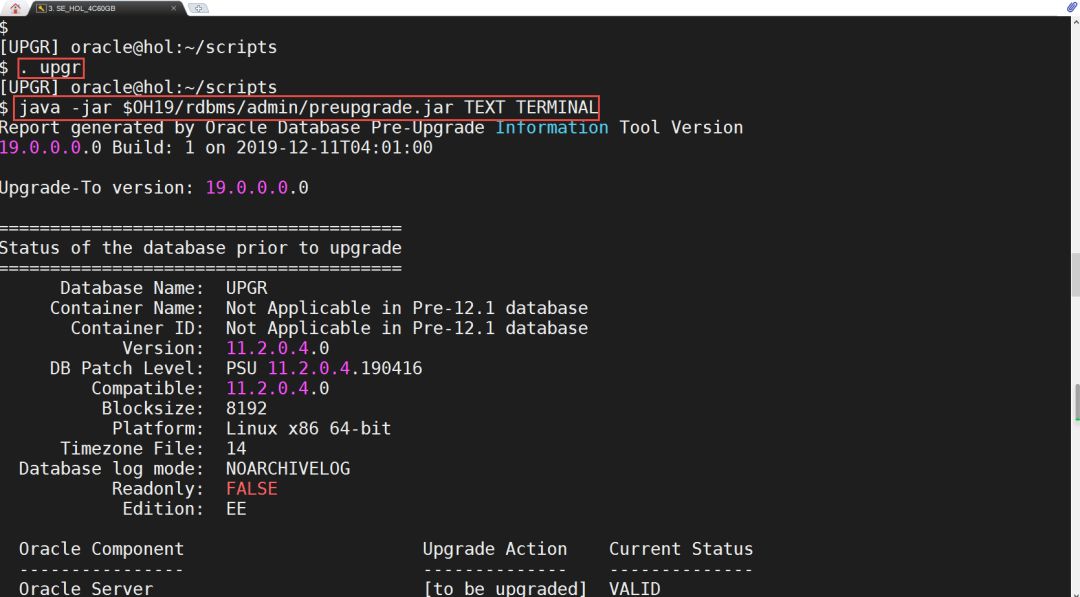
Task: Click the 'Current Status' column header
Action: click(681, 549)
